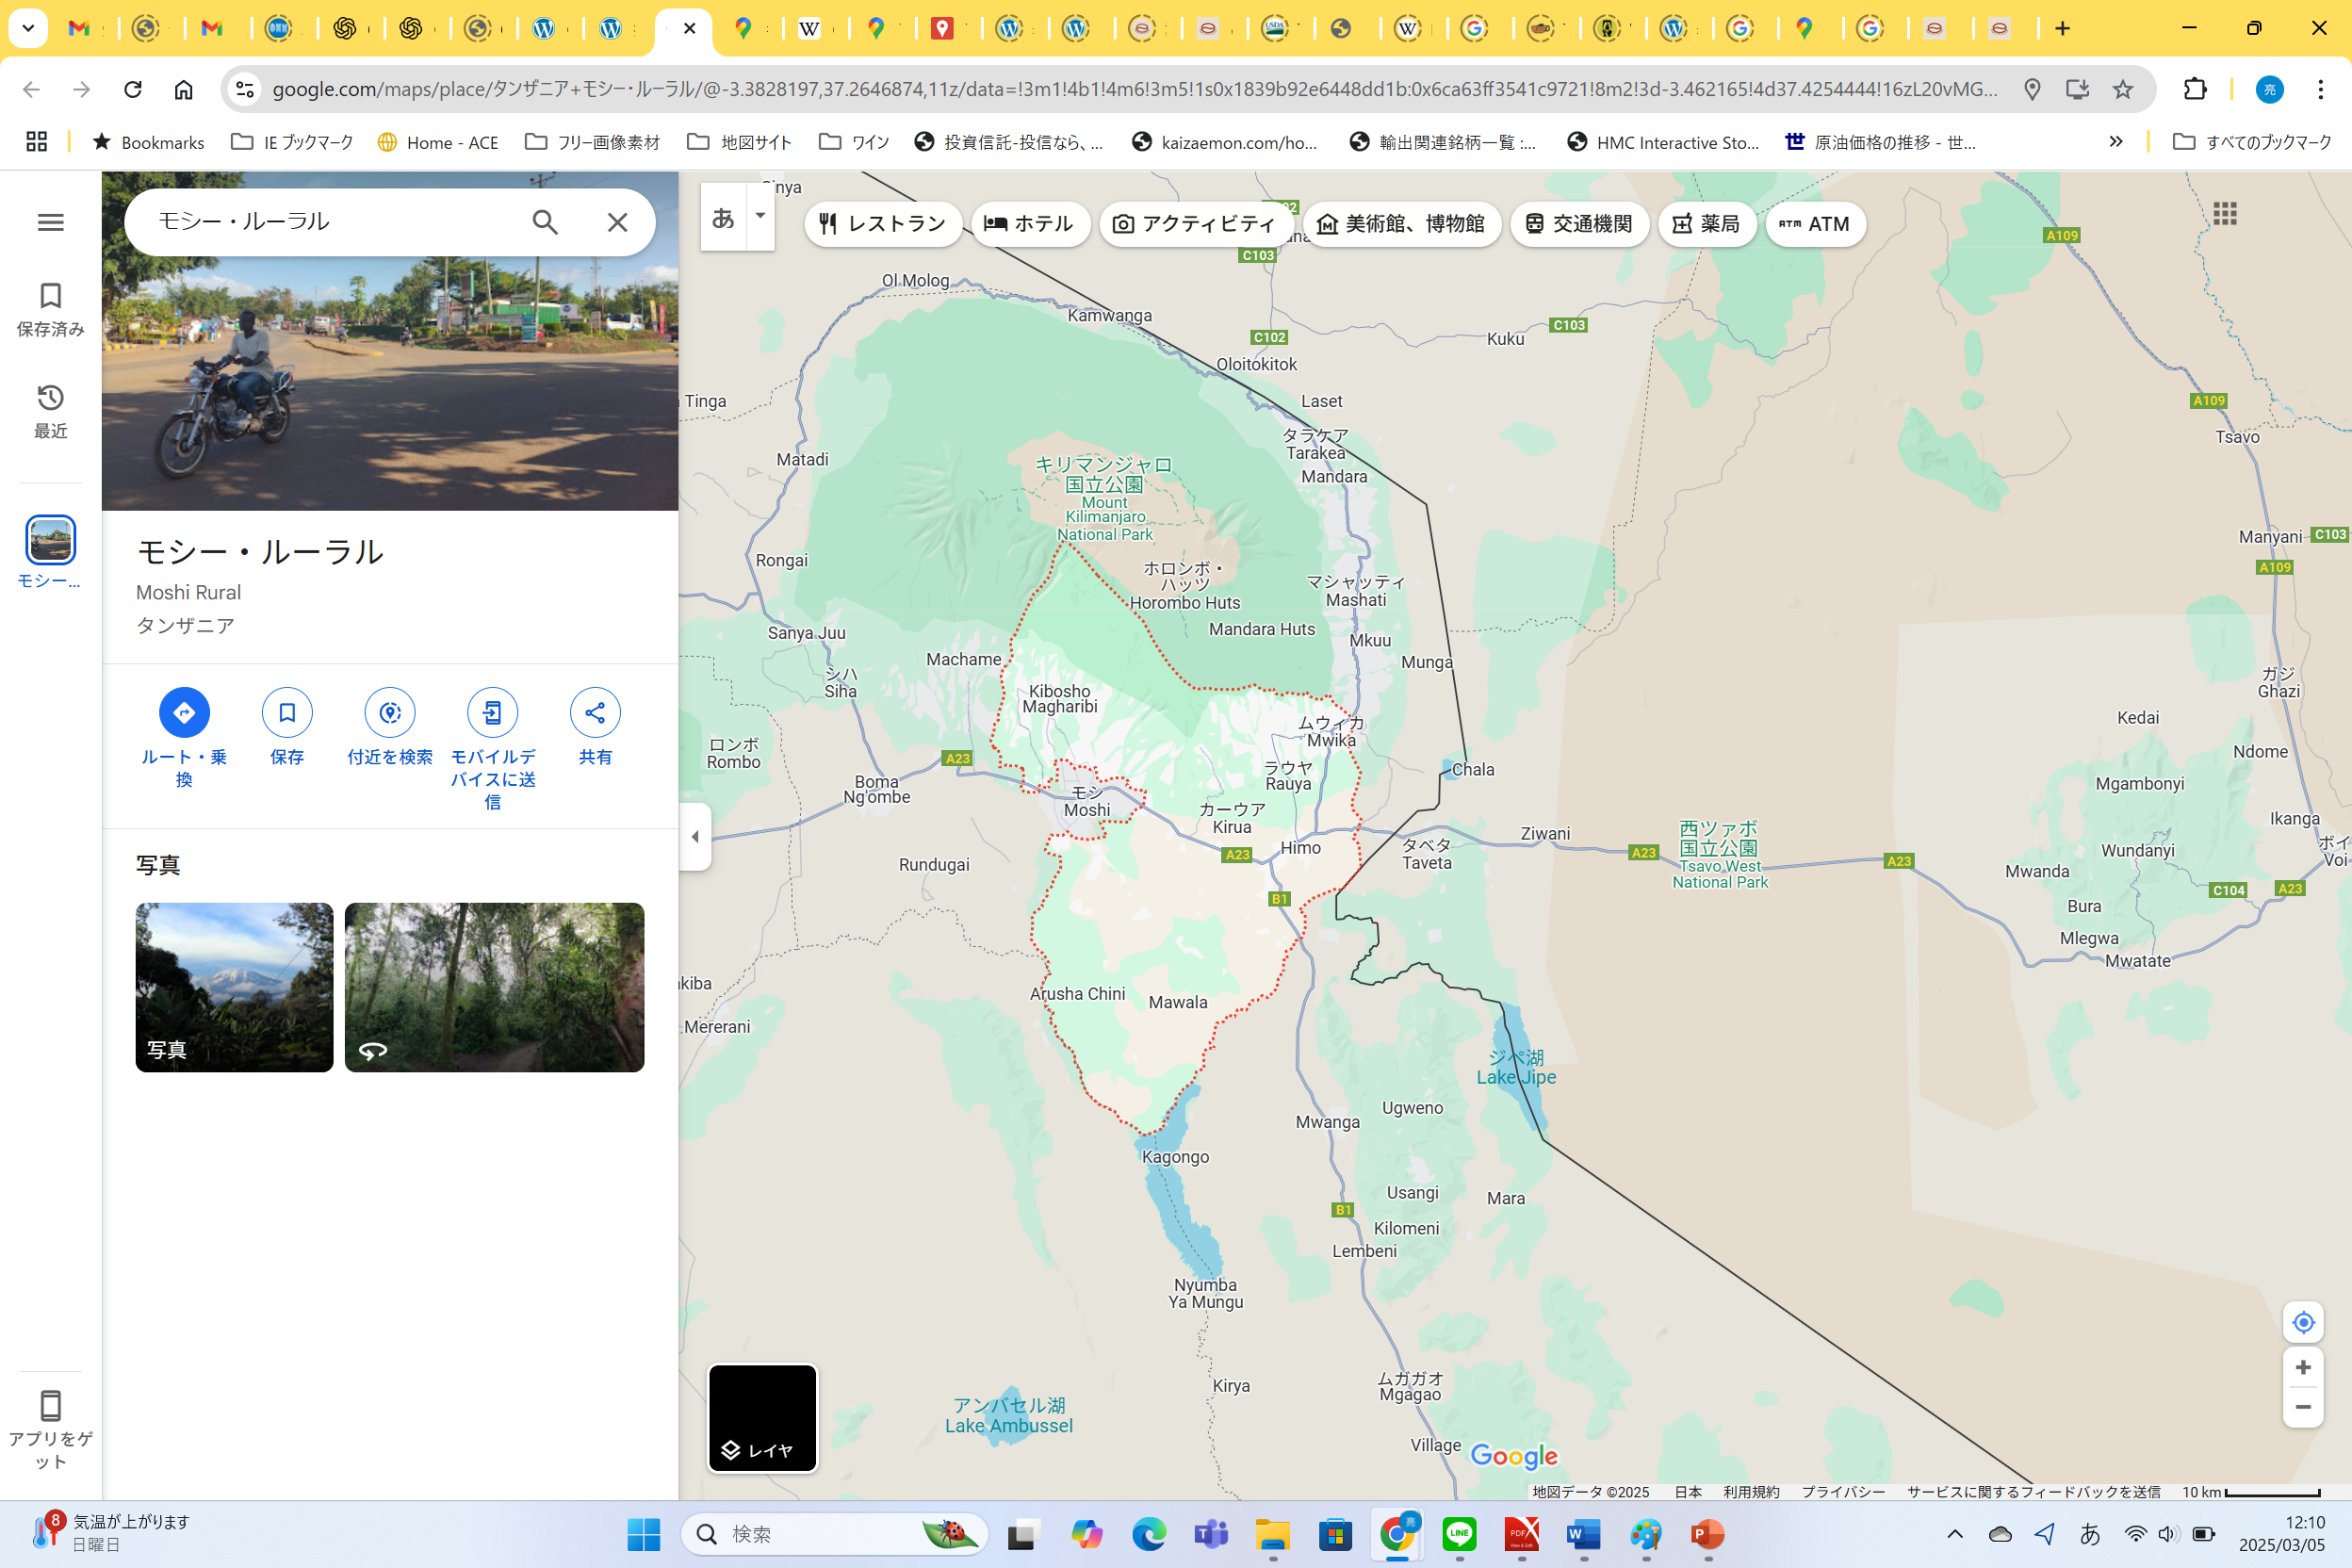Open LINE from the taskbar

click(1459, 1533)
